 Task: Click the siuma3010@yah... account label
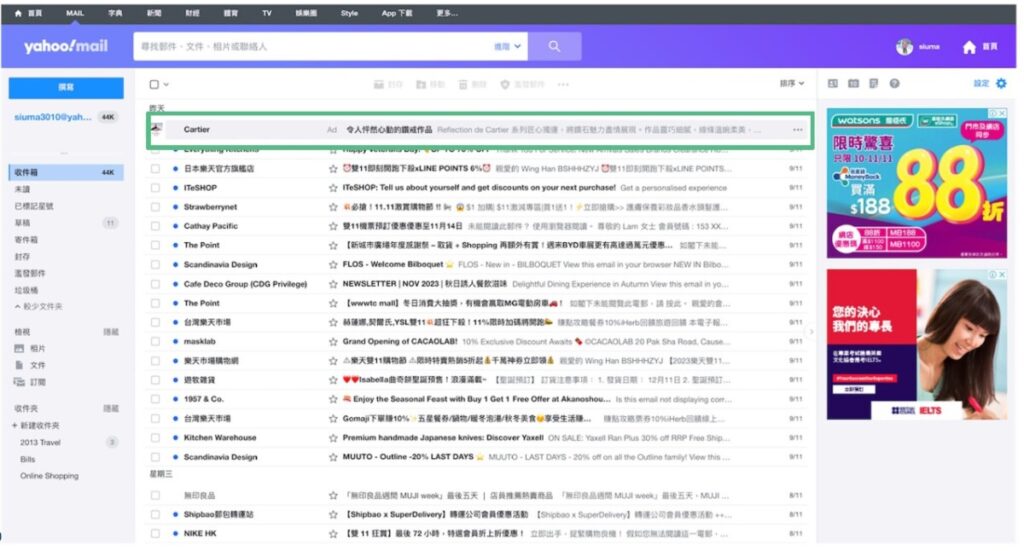click(x=53, y=117)
